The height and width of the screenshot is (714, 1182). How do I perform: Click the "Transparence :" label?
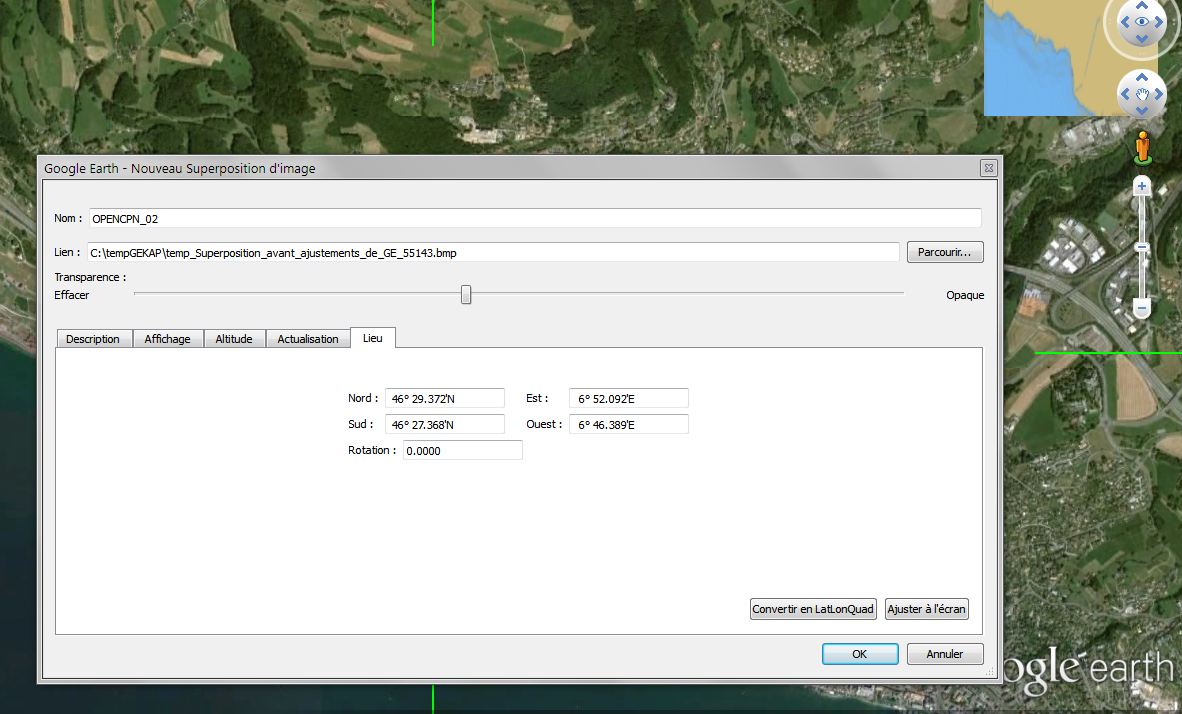pyautogui.click(x=90, y=277)
